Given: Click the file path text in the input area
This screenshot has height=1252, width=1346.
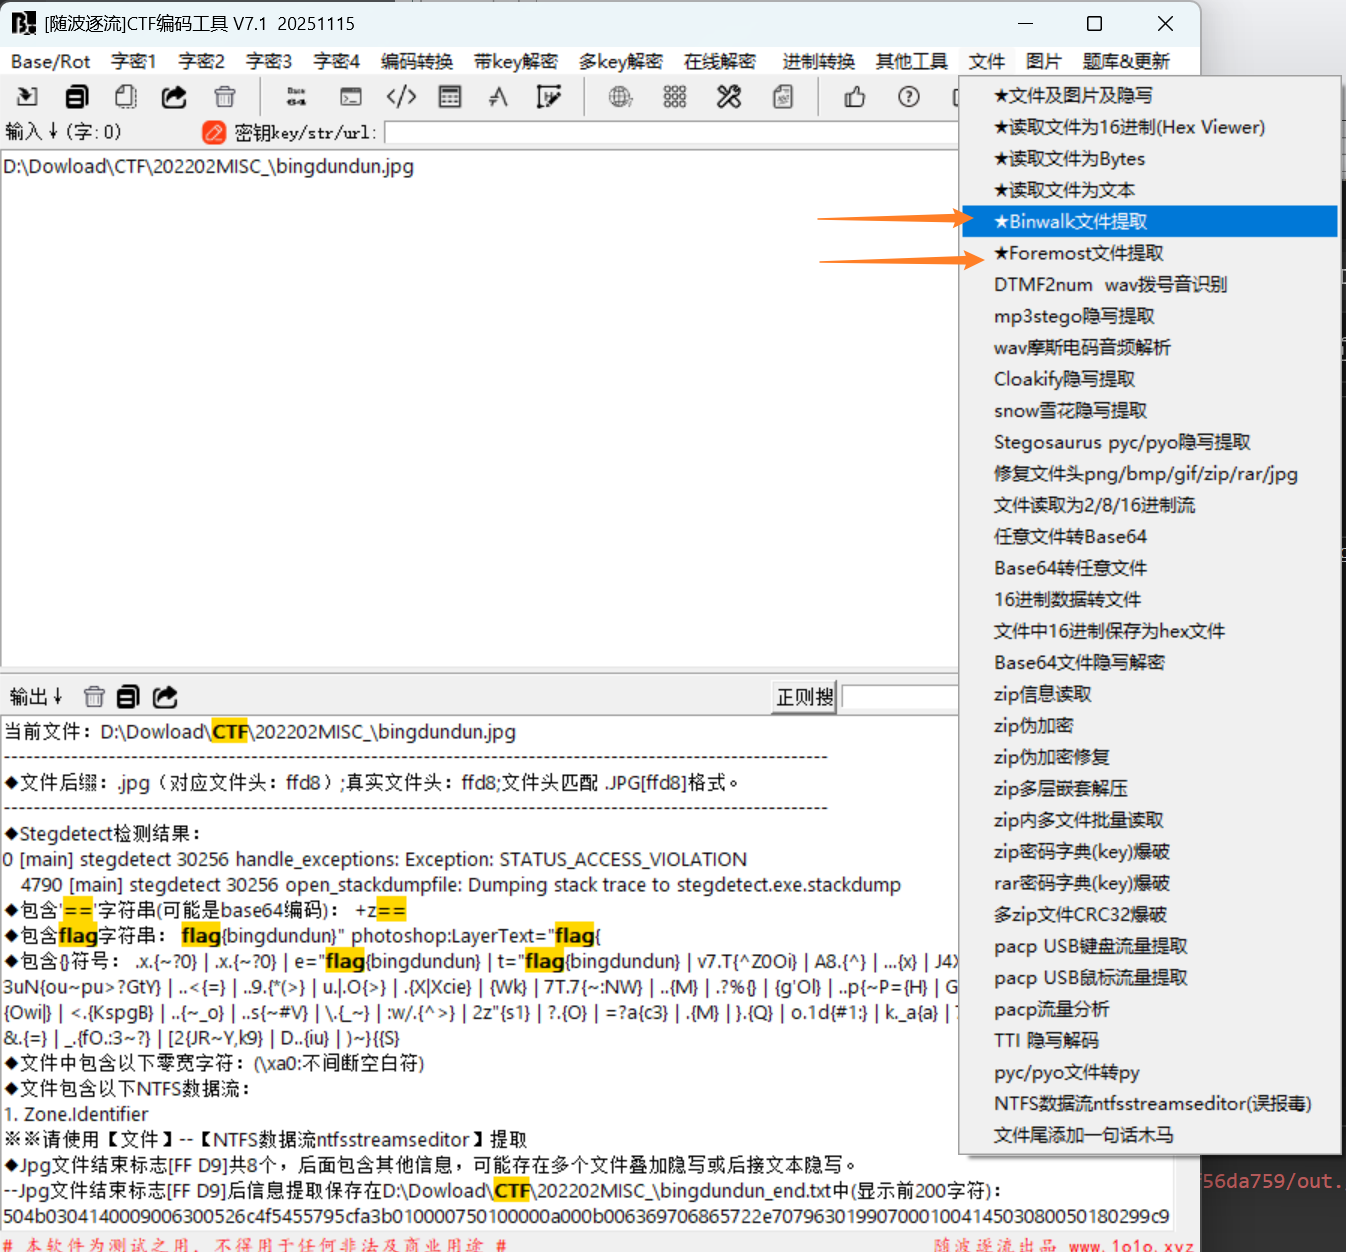Looking at the screenshot, I should pos(209,166).
